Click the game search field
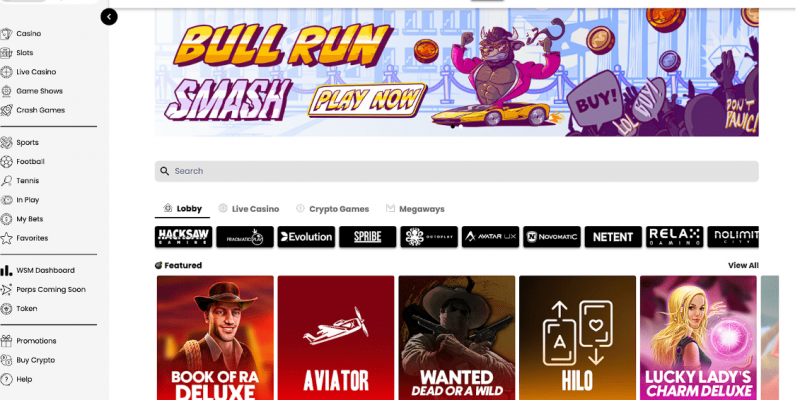The image size is (800, 400). [x=457, y=171]
